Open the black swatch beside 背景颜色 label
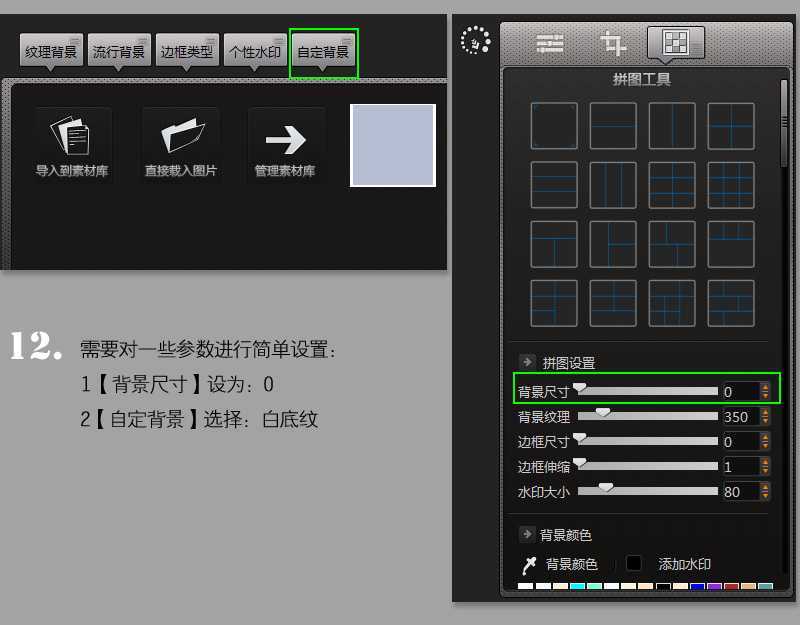This screenshot has width=800, height=625. pos(634,563)
